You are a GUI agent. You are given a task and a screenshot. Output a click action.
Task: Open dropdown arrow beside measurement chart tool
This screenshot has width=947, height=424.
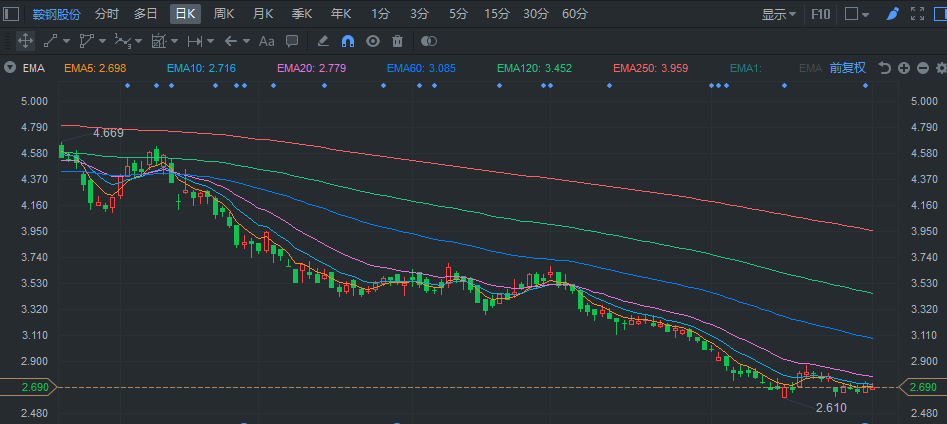[x=175, y=41]
